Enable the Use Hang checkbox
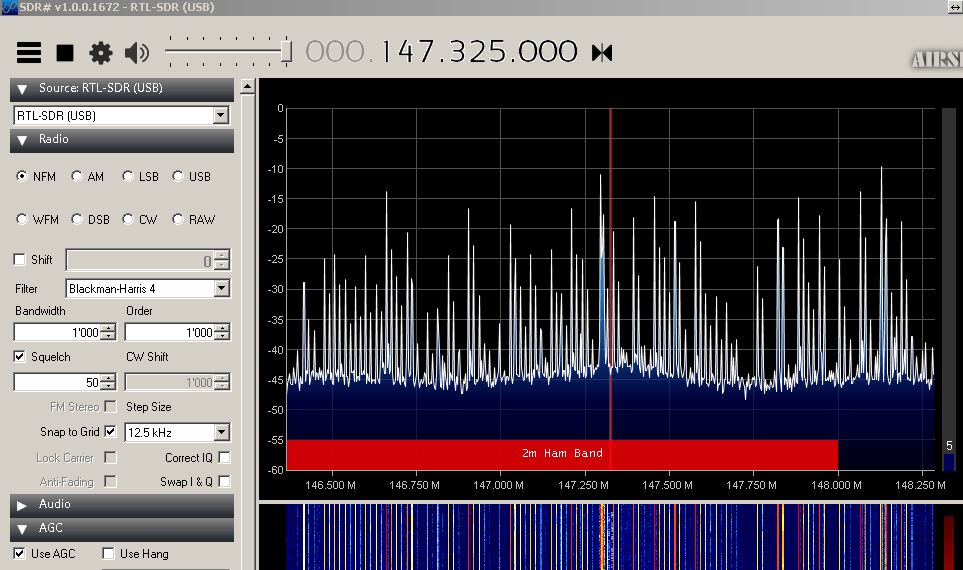 [x=108, y=553]
